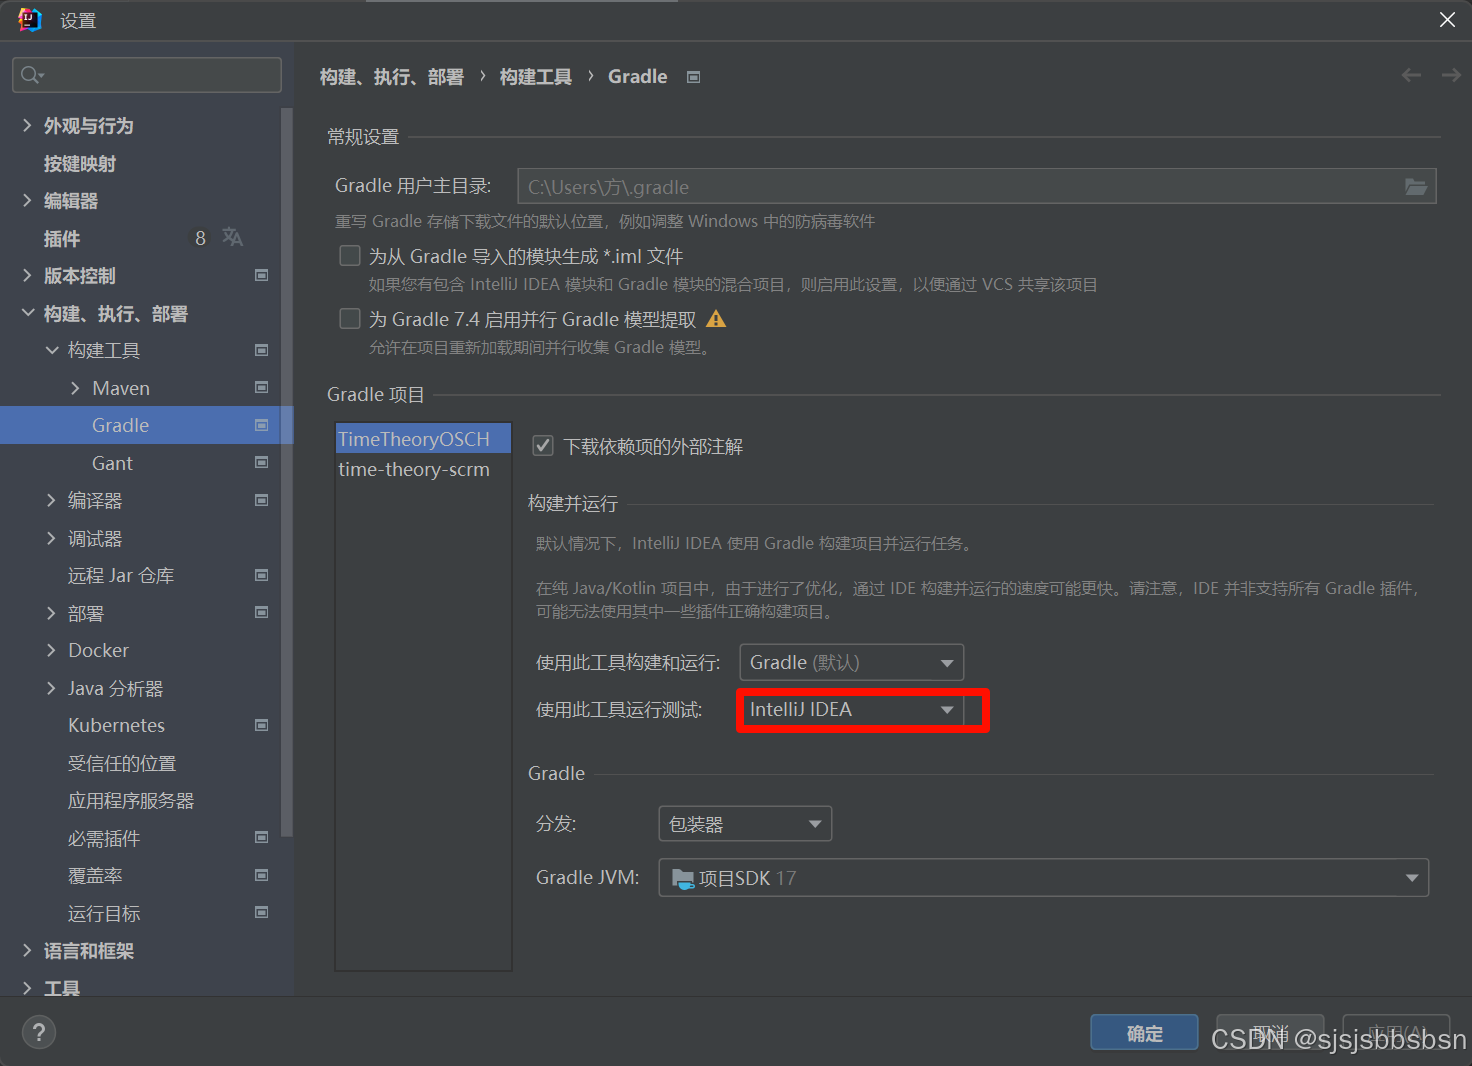Click the project-level icon on 远程 Jar 仓库 row

pos(262,575)
